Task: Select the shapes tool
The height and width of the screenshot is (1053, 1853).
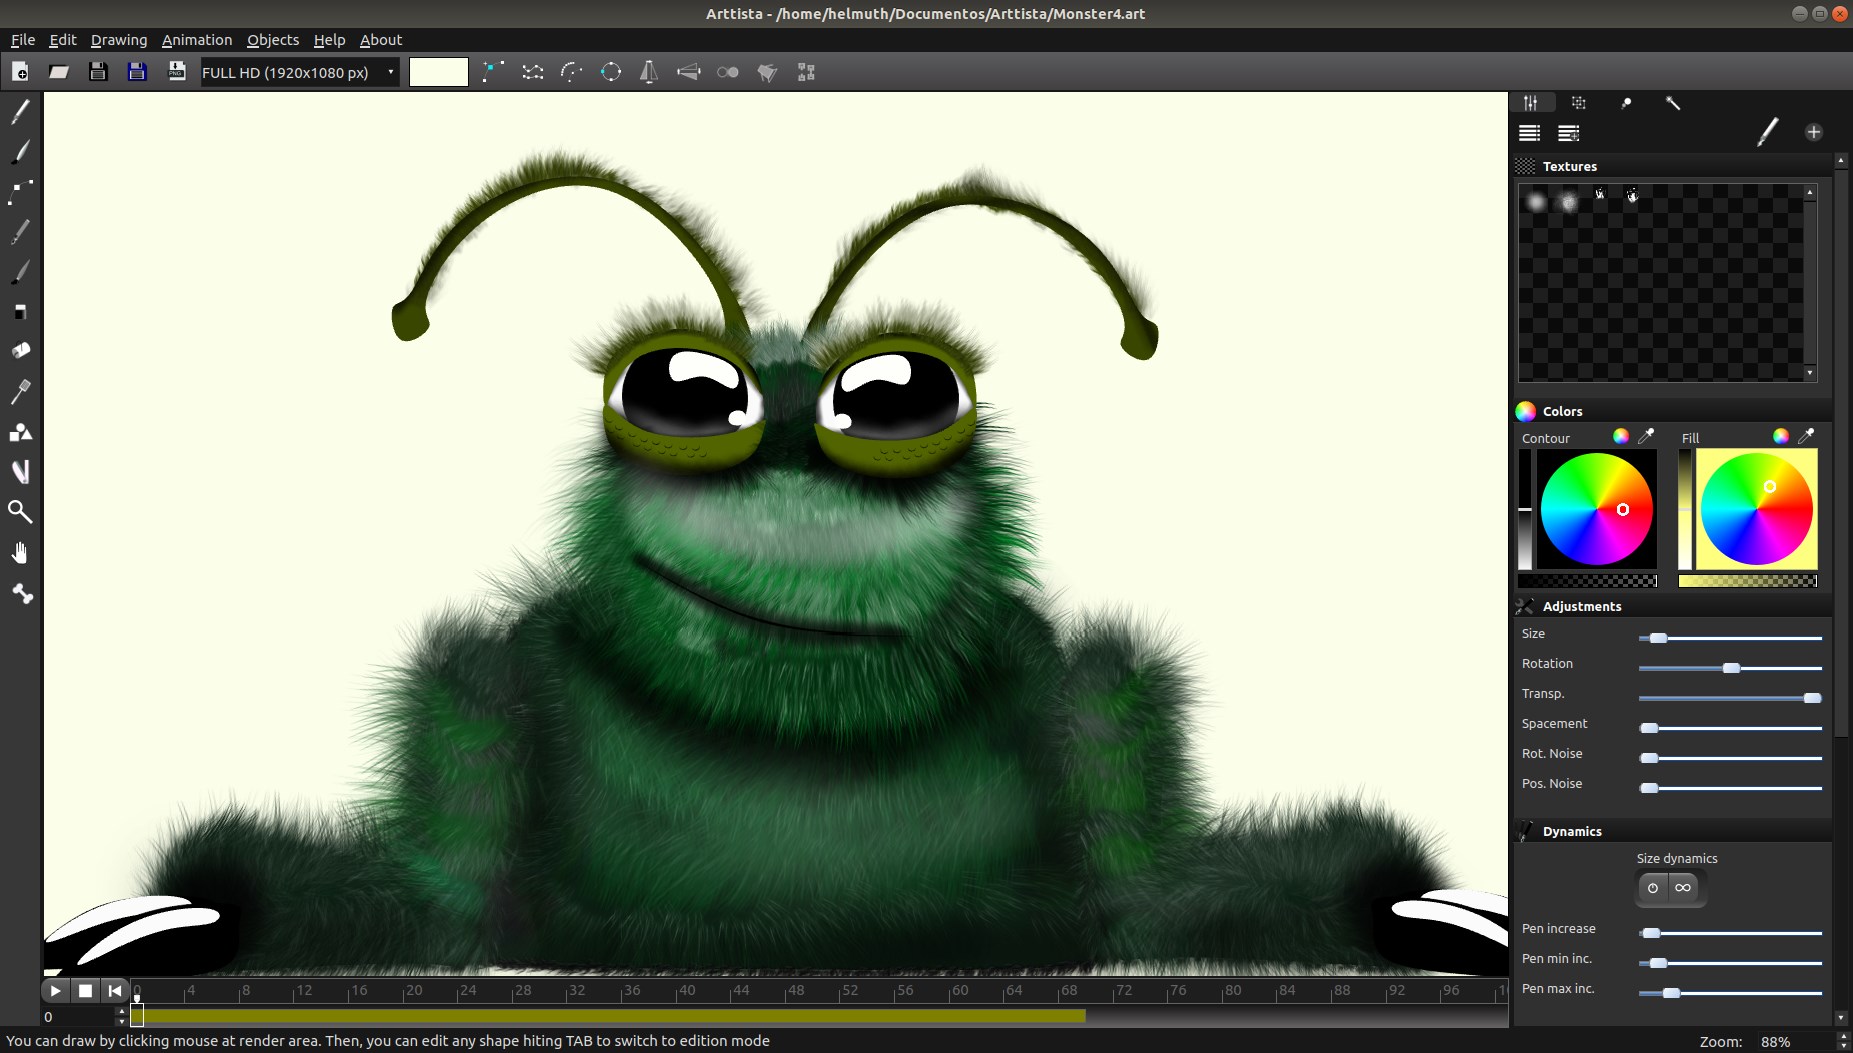Action: tap(20, 432)
